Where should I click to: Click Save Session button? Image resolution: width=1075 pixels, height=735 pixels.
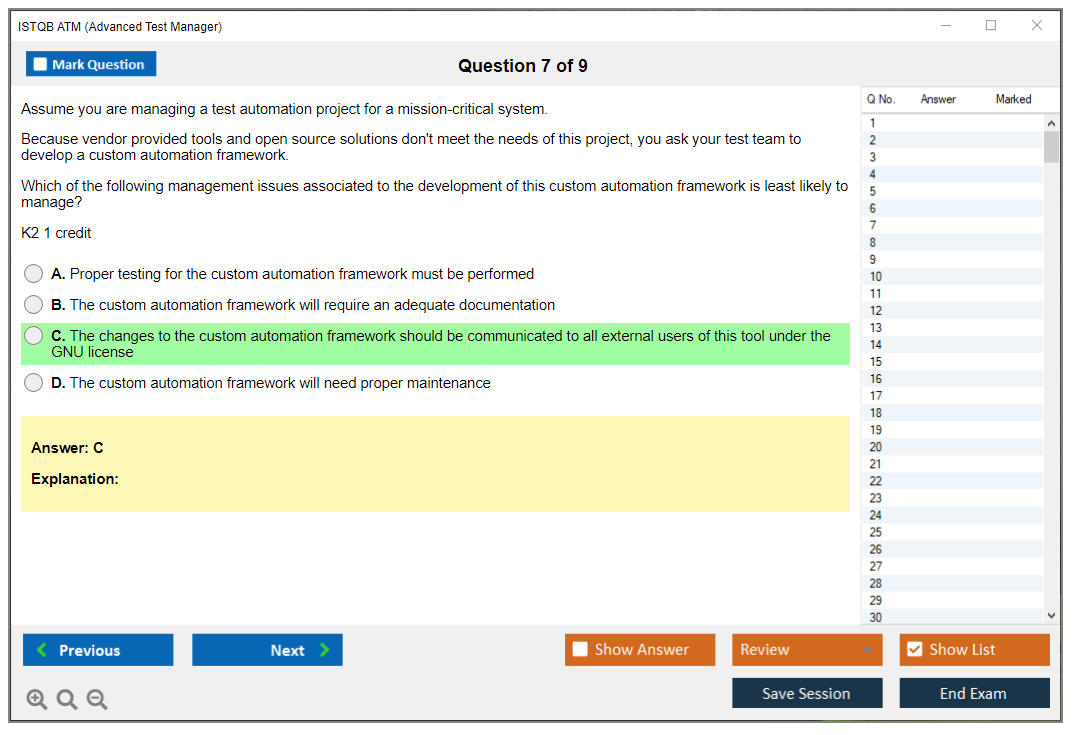click(x=807, y=693)
